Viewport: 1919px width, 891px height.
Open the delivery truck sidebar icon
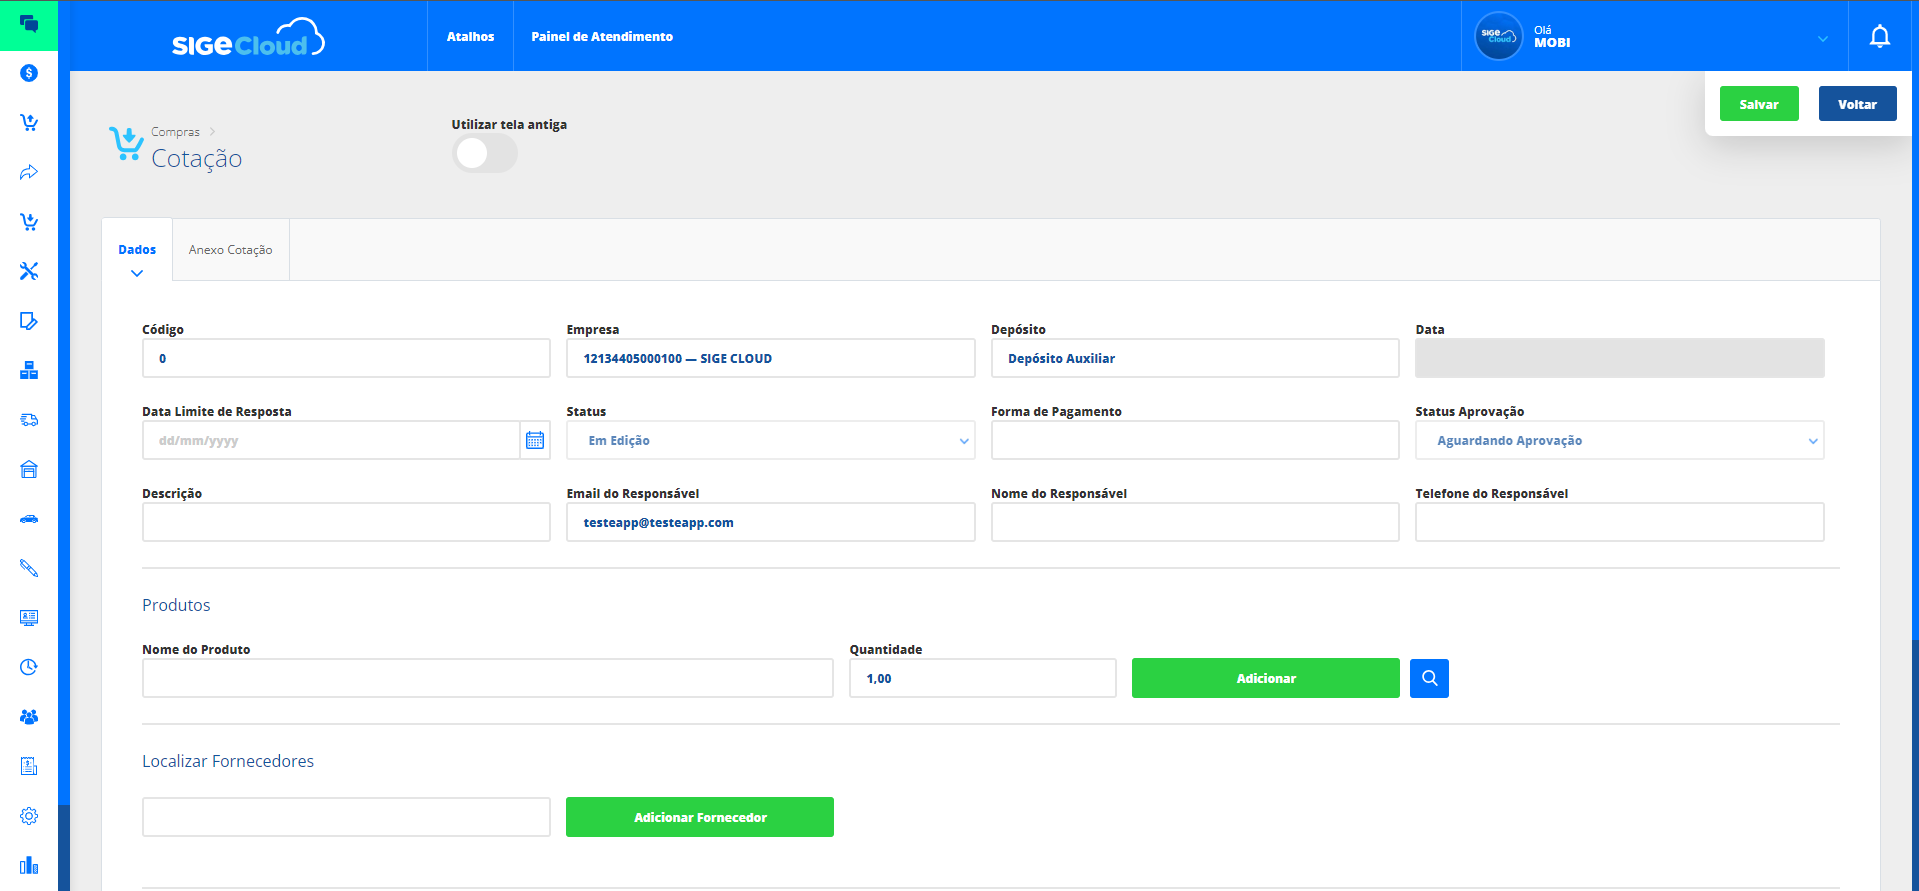pyautogui.click(x=29, y=420)
